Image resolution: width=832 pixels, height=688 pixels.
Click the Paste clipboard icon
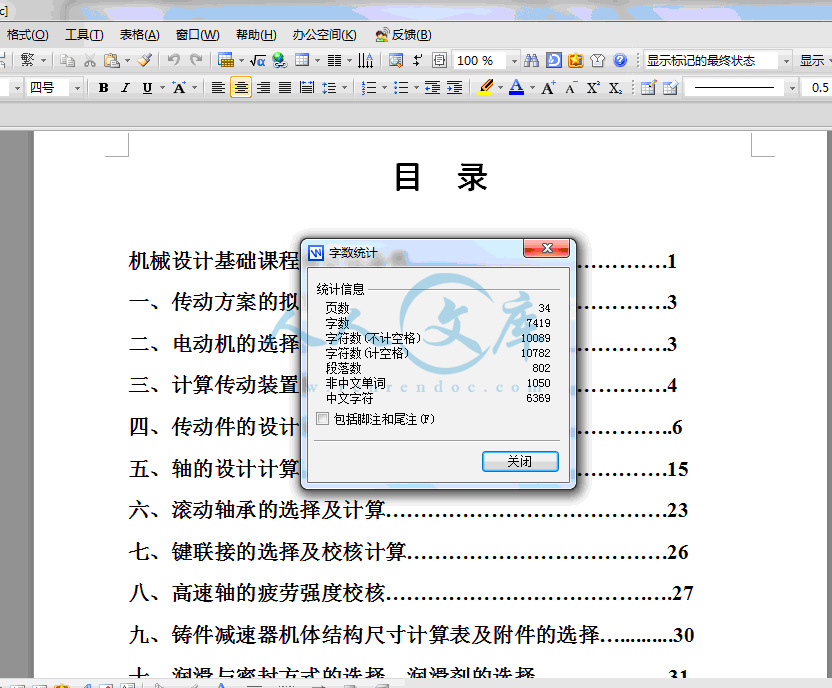pos(111,60)
